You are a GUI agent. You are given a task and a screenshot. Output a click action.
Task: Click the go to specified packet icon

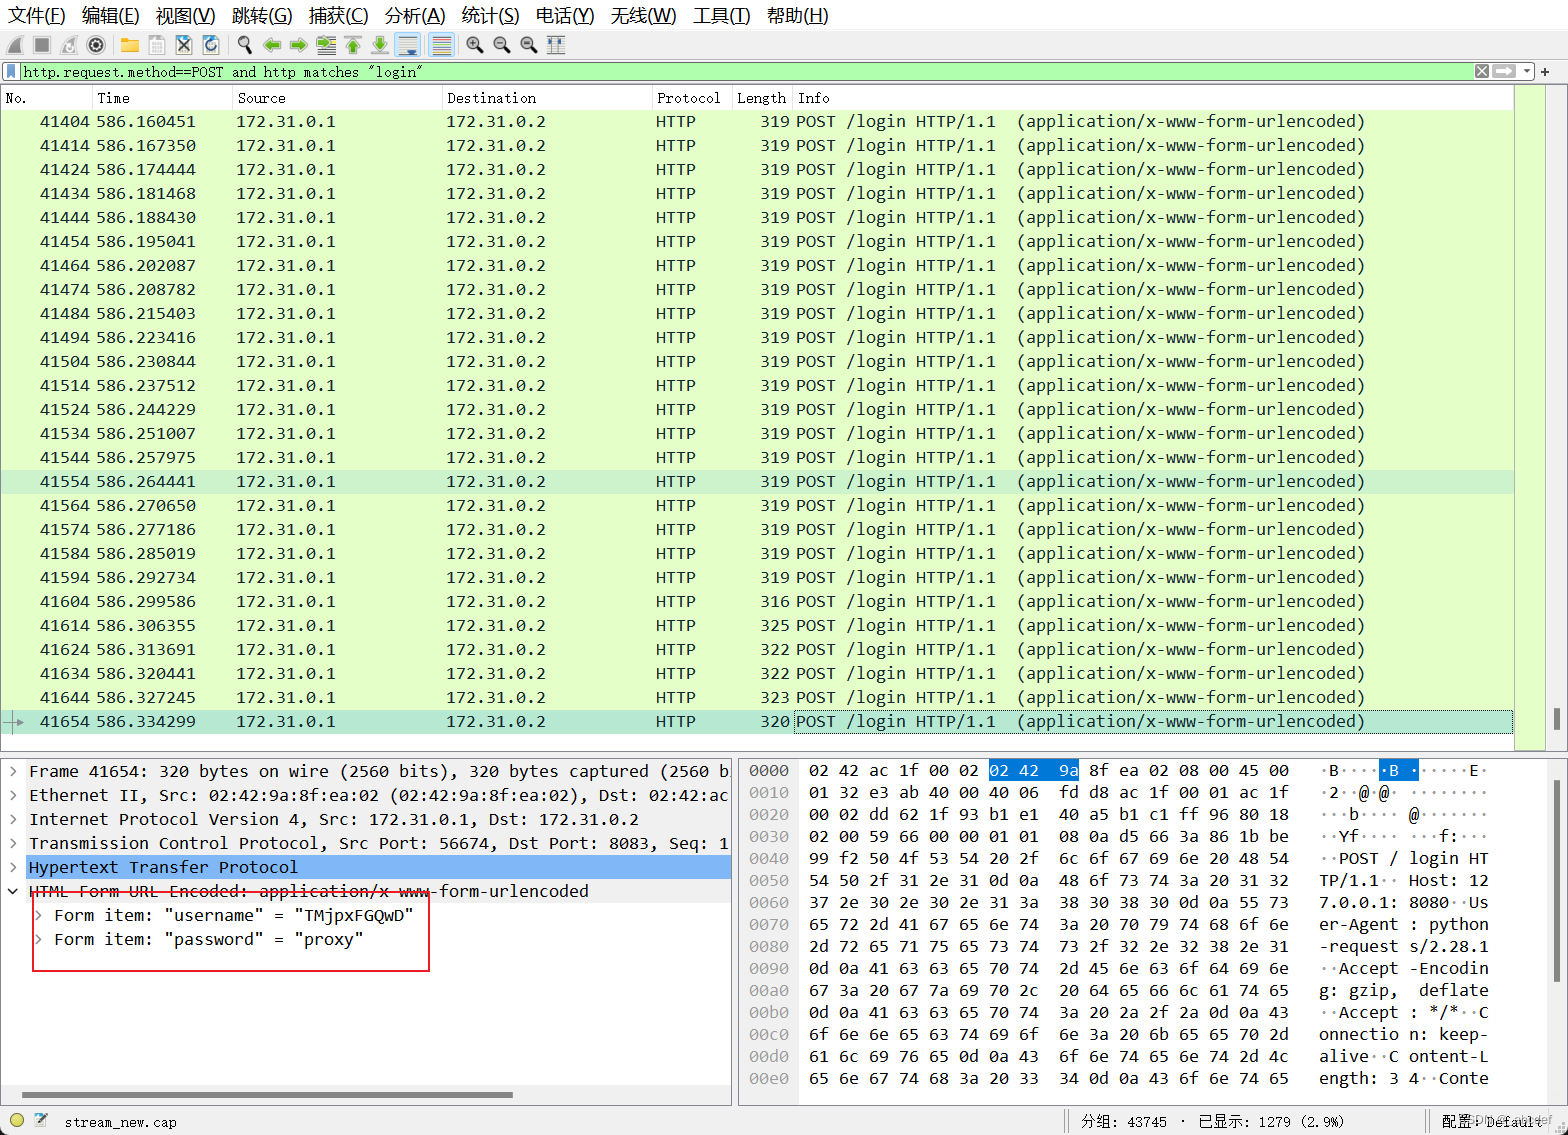[326, 45]
